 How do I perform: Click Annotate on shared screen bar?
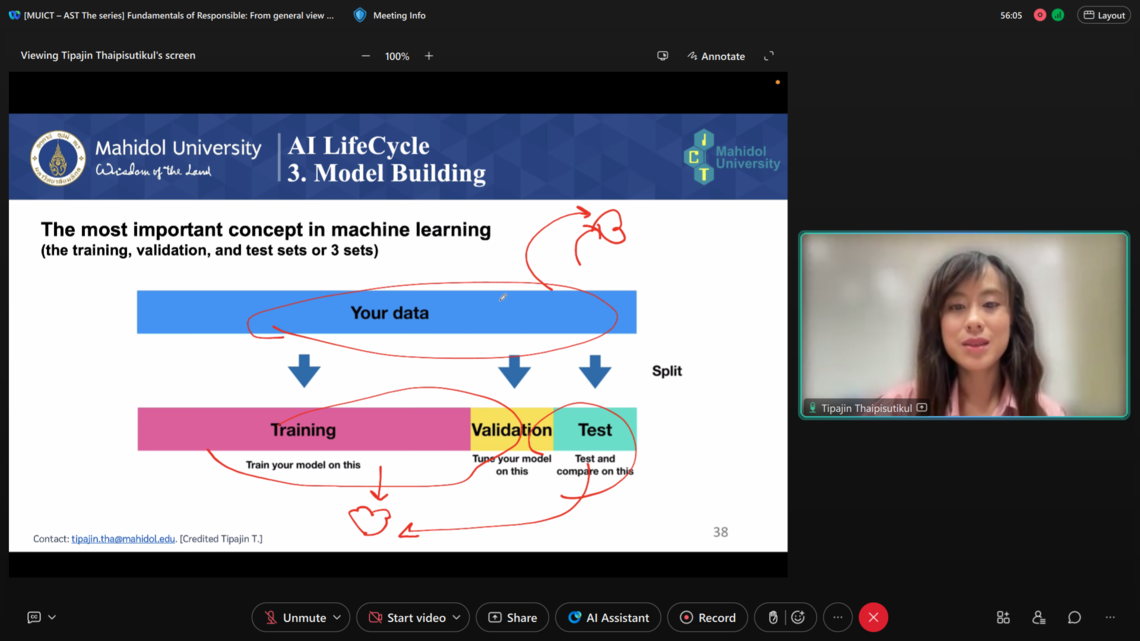[716, 56]
